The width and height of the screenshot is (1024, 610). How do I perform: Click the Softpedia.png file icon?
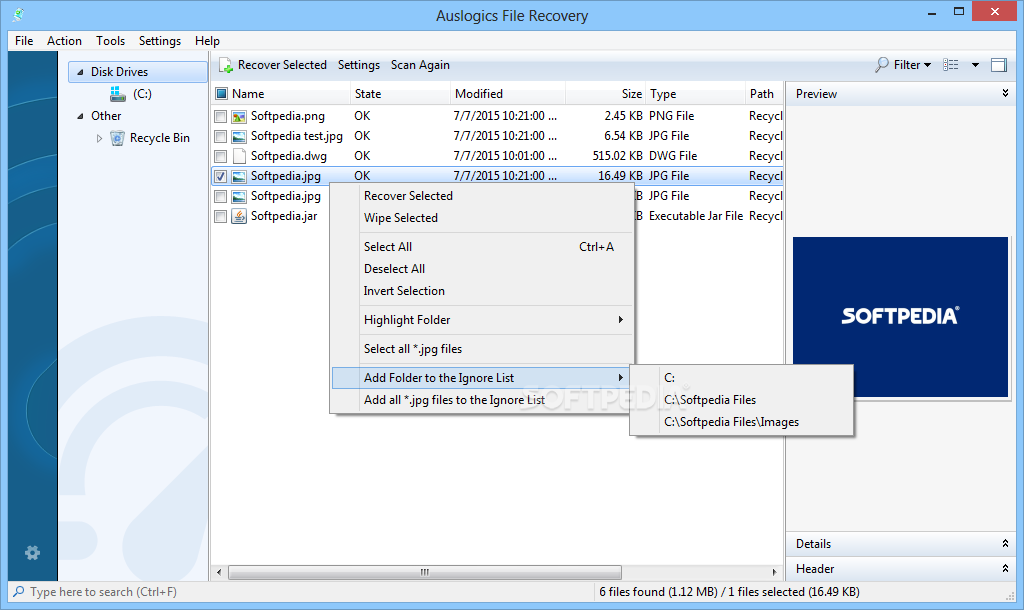(239, 116)
